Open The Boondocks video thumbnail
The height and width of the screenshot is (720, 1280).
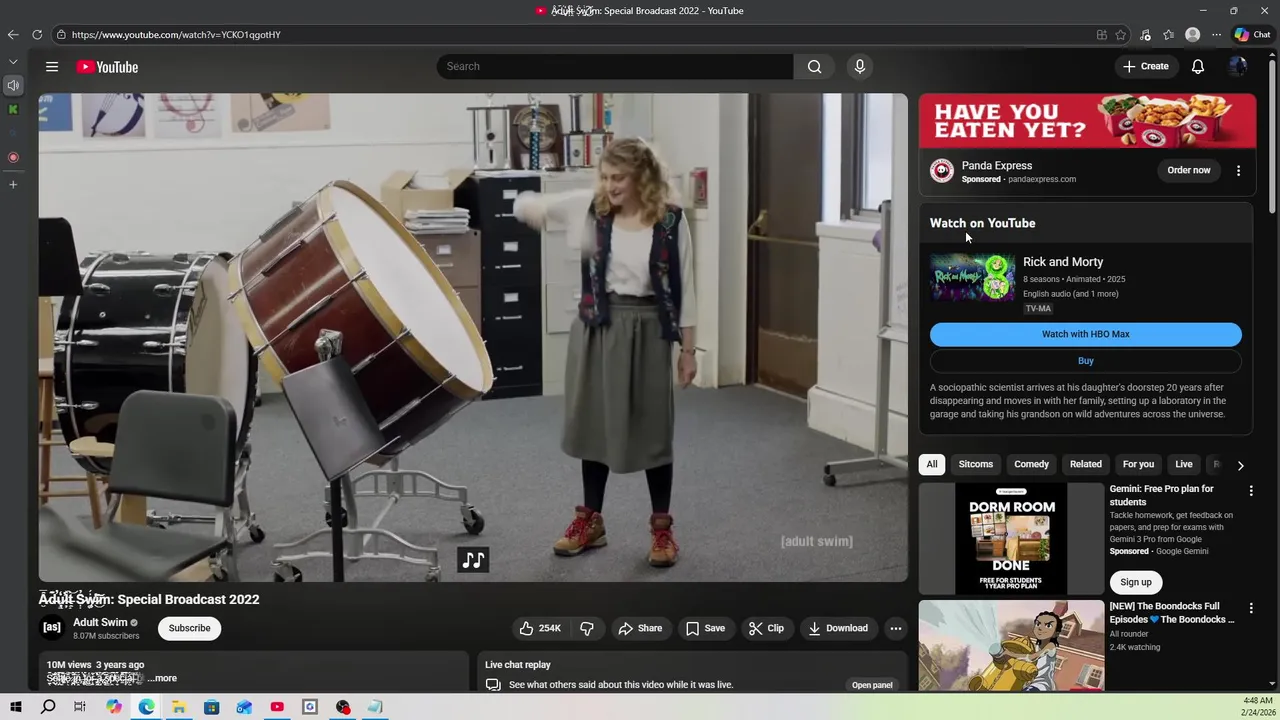1011,645
